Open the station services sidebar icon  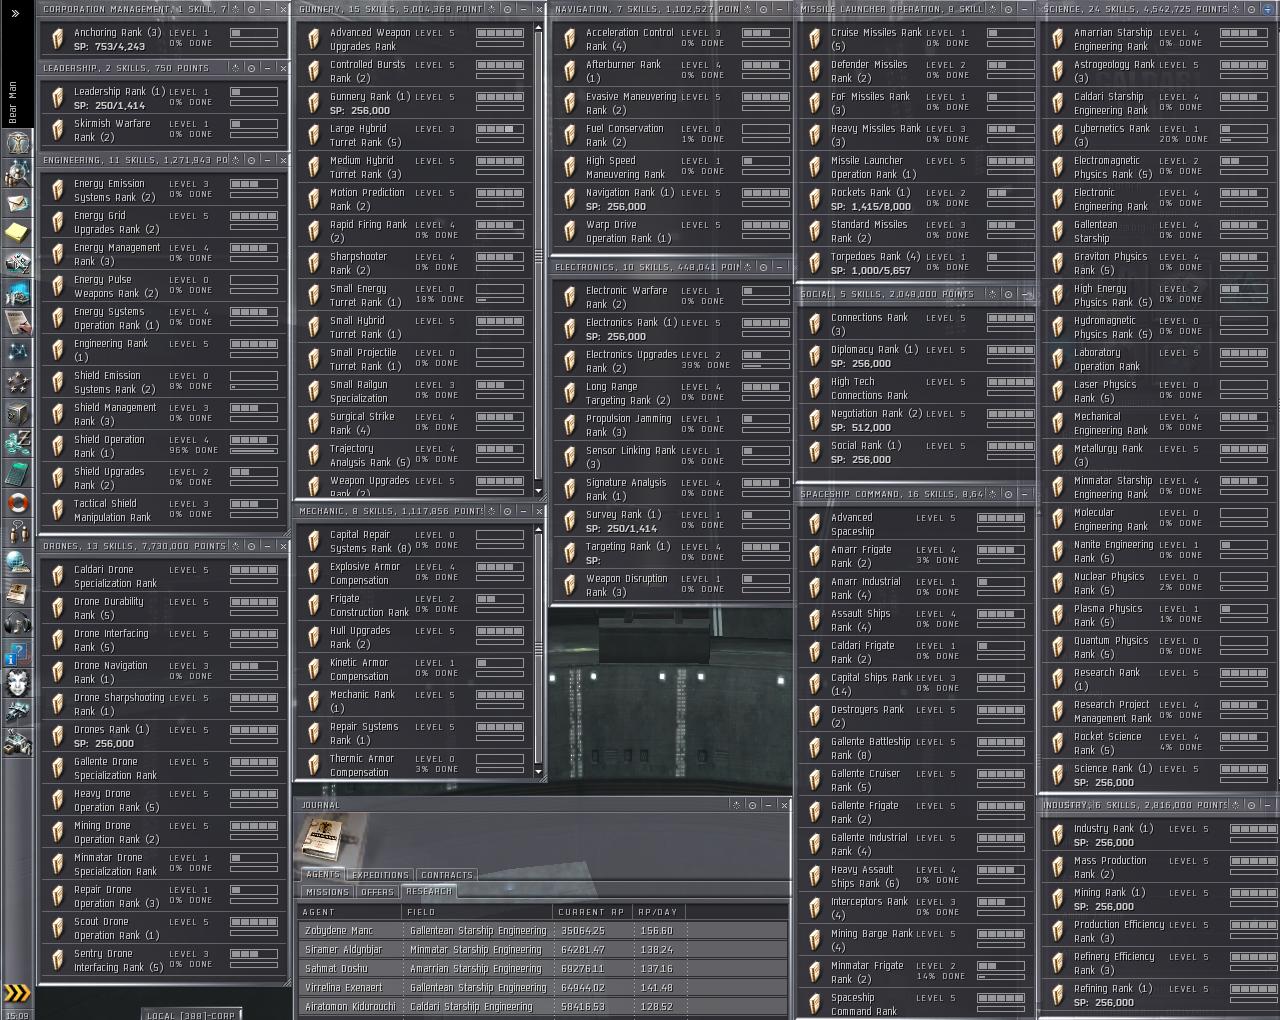point(17,743)
